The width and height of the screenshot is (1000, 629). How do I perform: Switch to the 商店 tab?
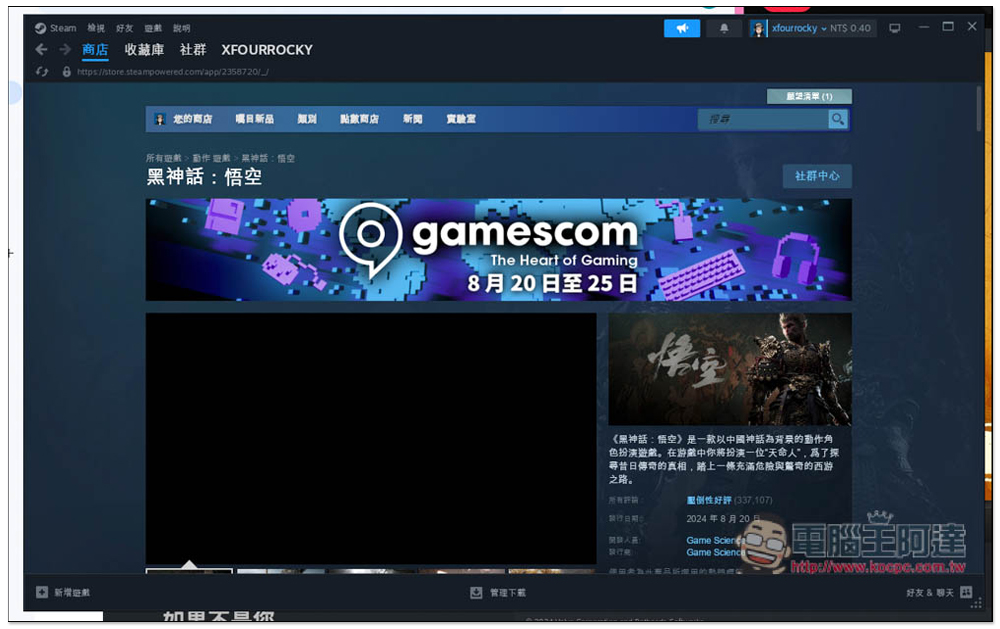point(95,50)
